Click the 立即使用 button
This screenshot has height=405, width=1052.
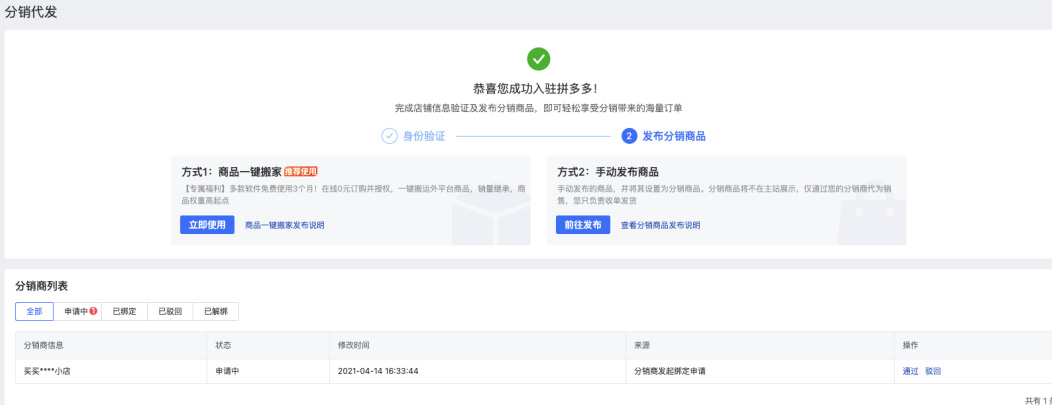coord(207,225)
